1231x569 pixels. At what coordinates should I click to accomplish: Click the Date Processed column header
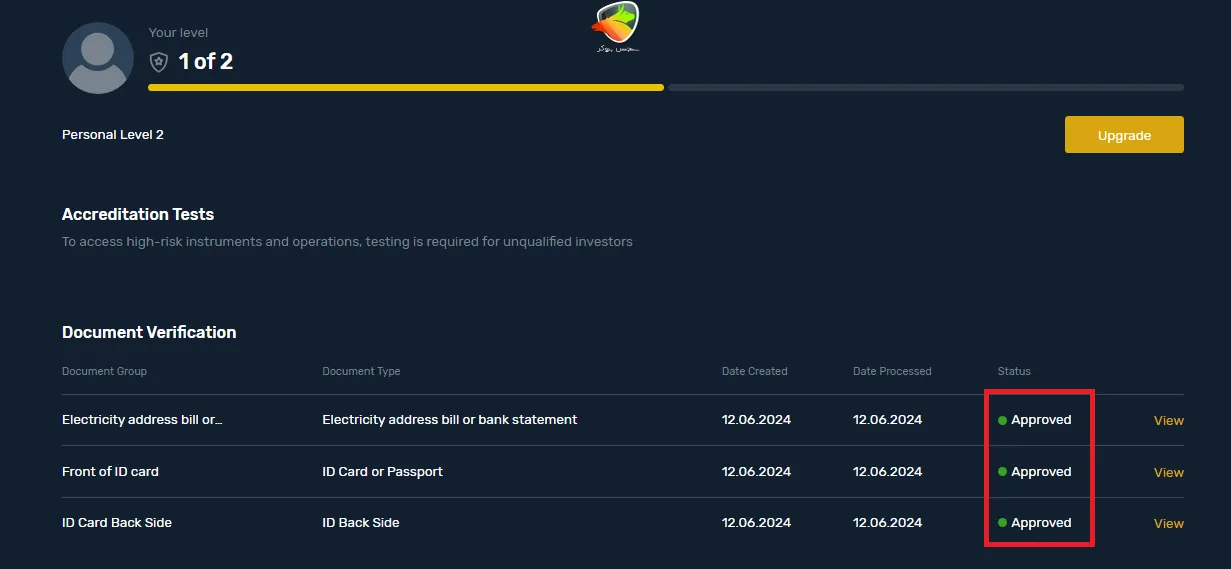tap(892, 372)
